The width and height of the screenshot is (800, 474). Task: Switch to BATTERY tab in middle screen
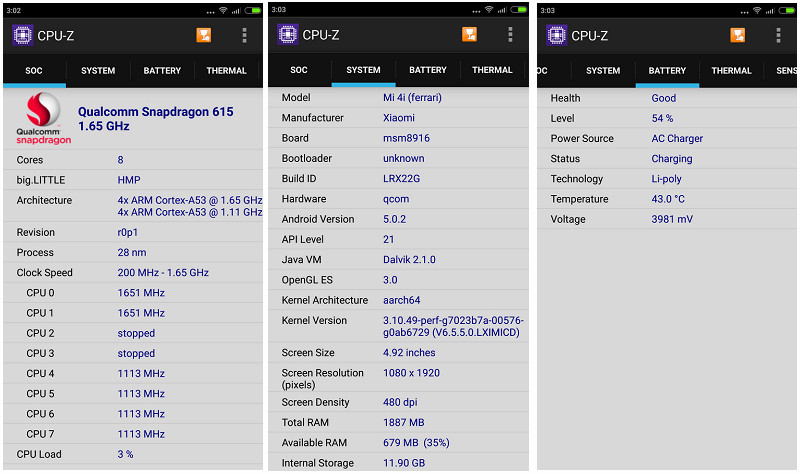(428, 70)
